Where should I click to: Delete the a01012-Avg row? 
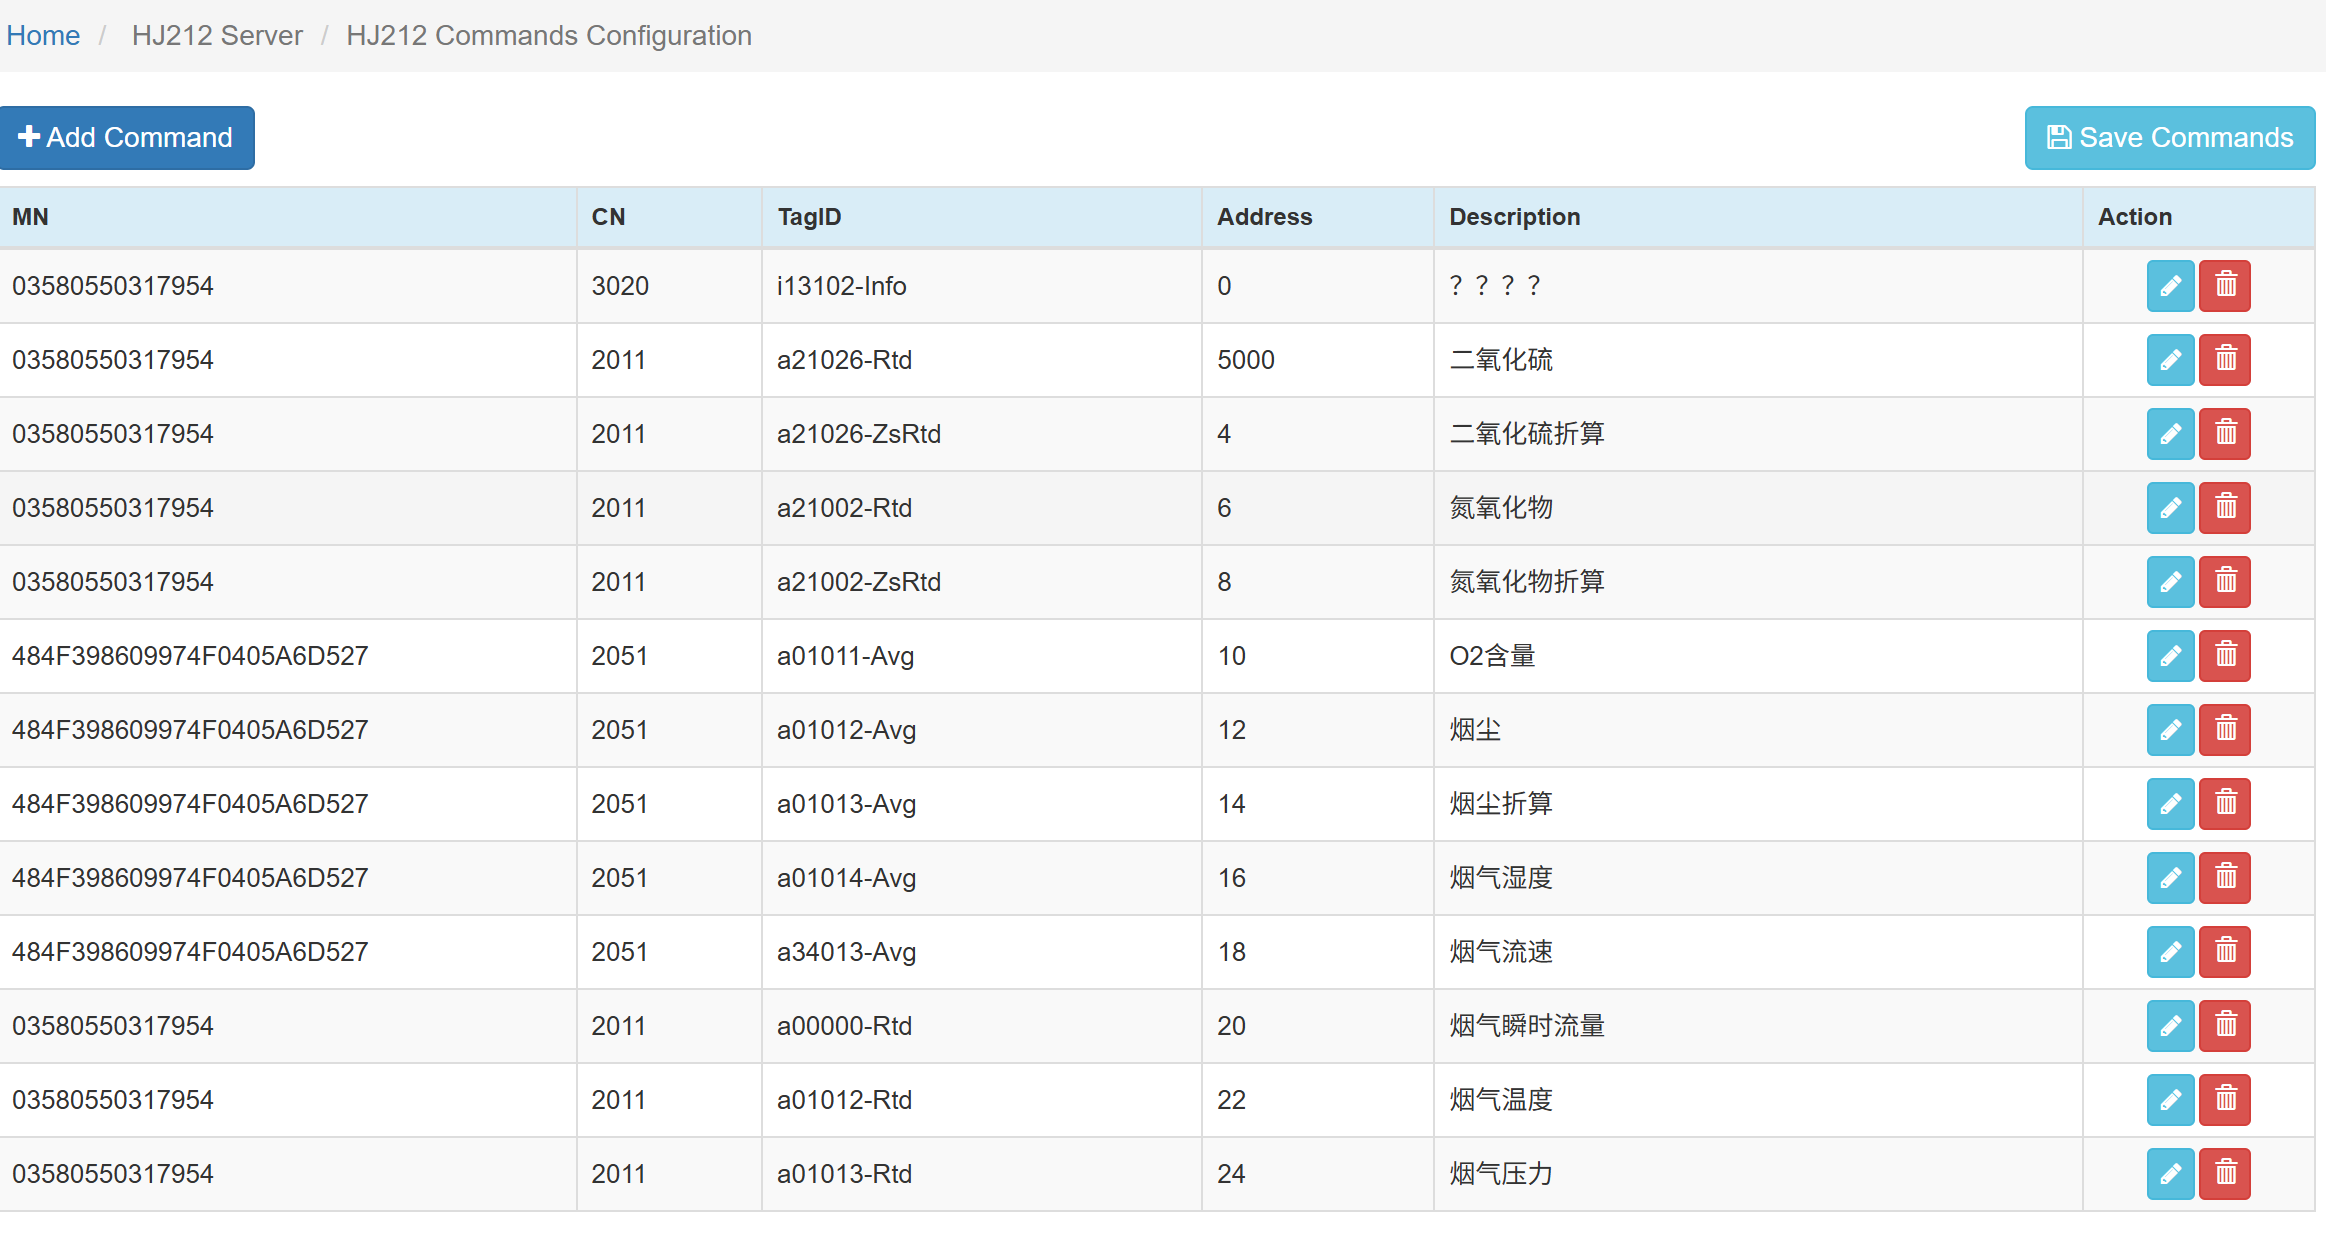point(2225,730)
